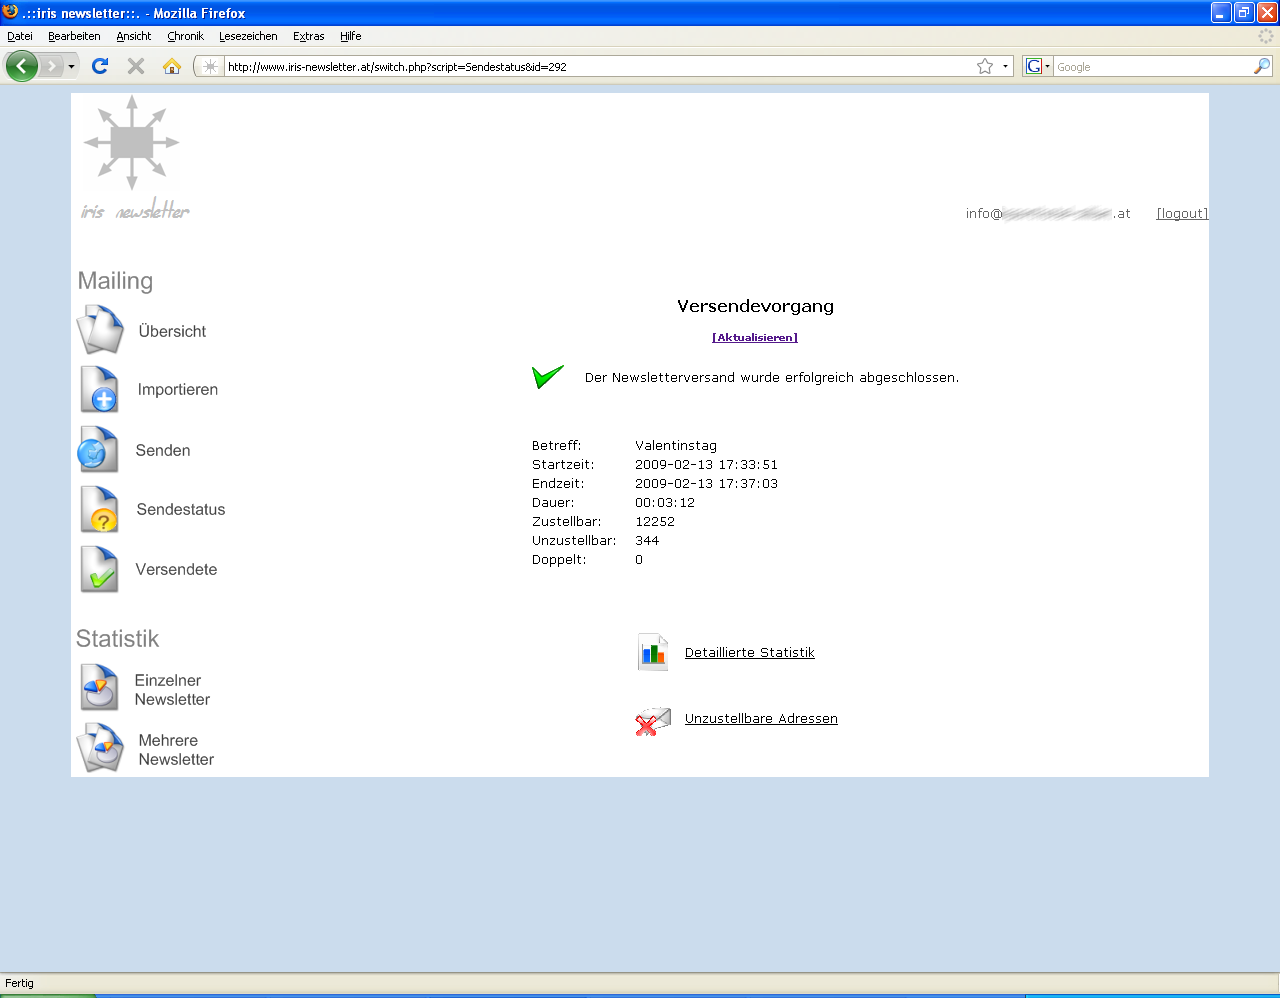Open the Chronik menu
The height and width of the screenshot is (998, 1280).
click(185, 36)
